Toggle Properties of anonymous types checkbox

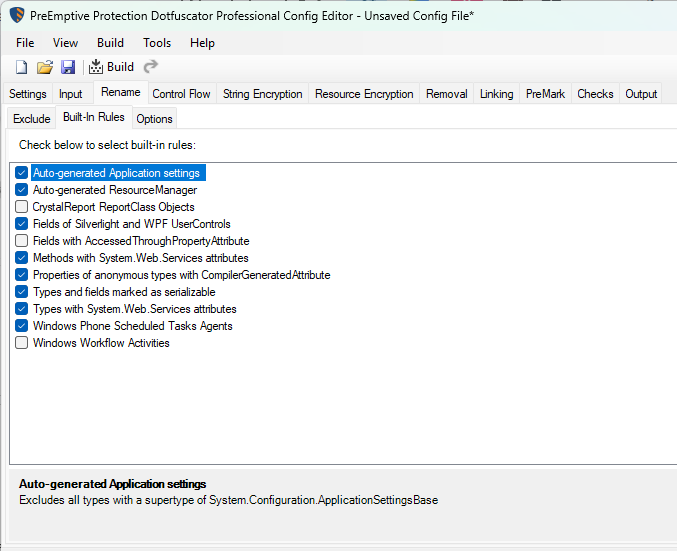tap(22, 275)
